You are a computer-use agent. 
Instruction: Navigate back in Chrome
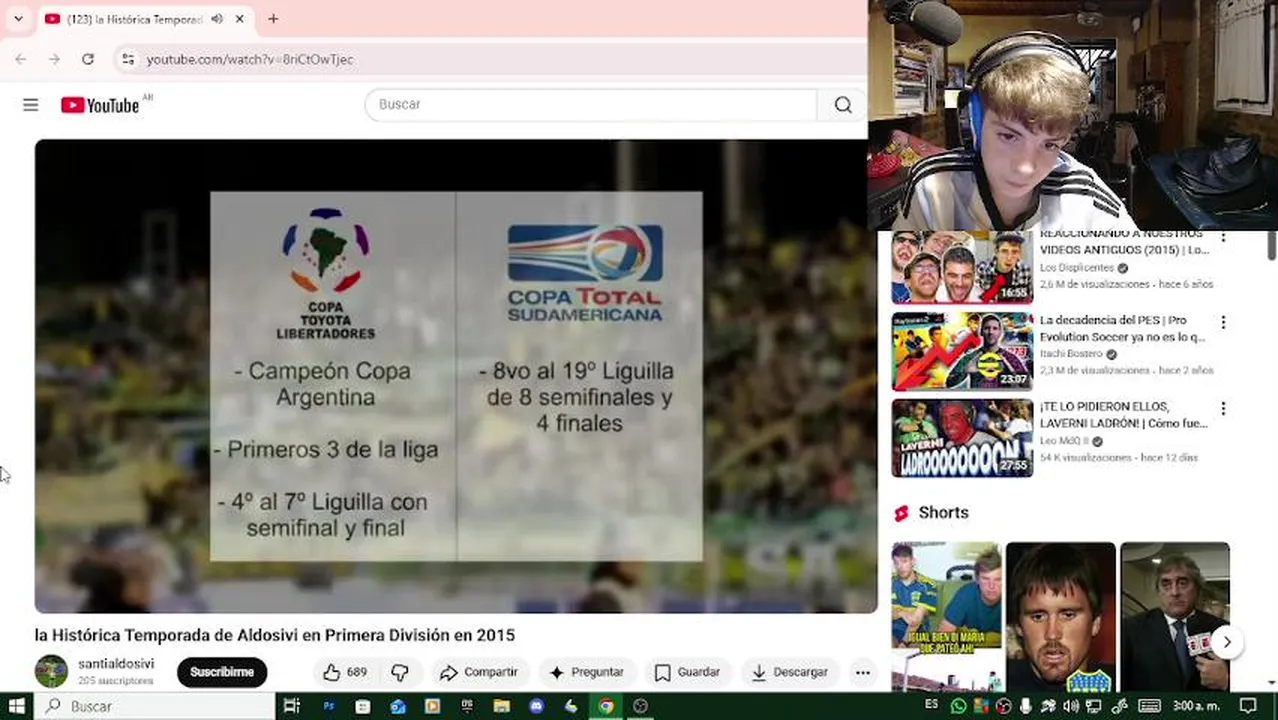coord(21,59)
